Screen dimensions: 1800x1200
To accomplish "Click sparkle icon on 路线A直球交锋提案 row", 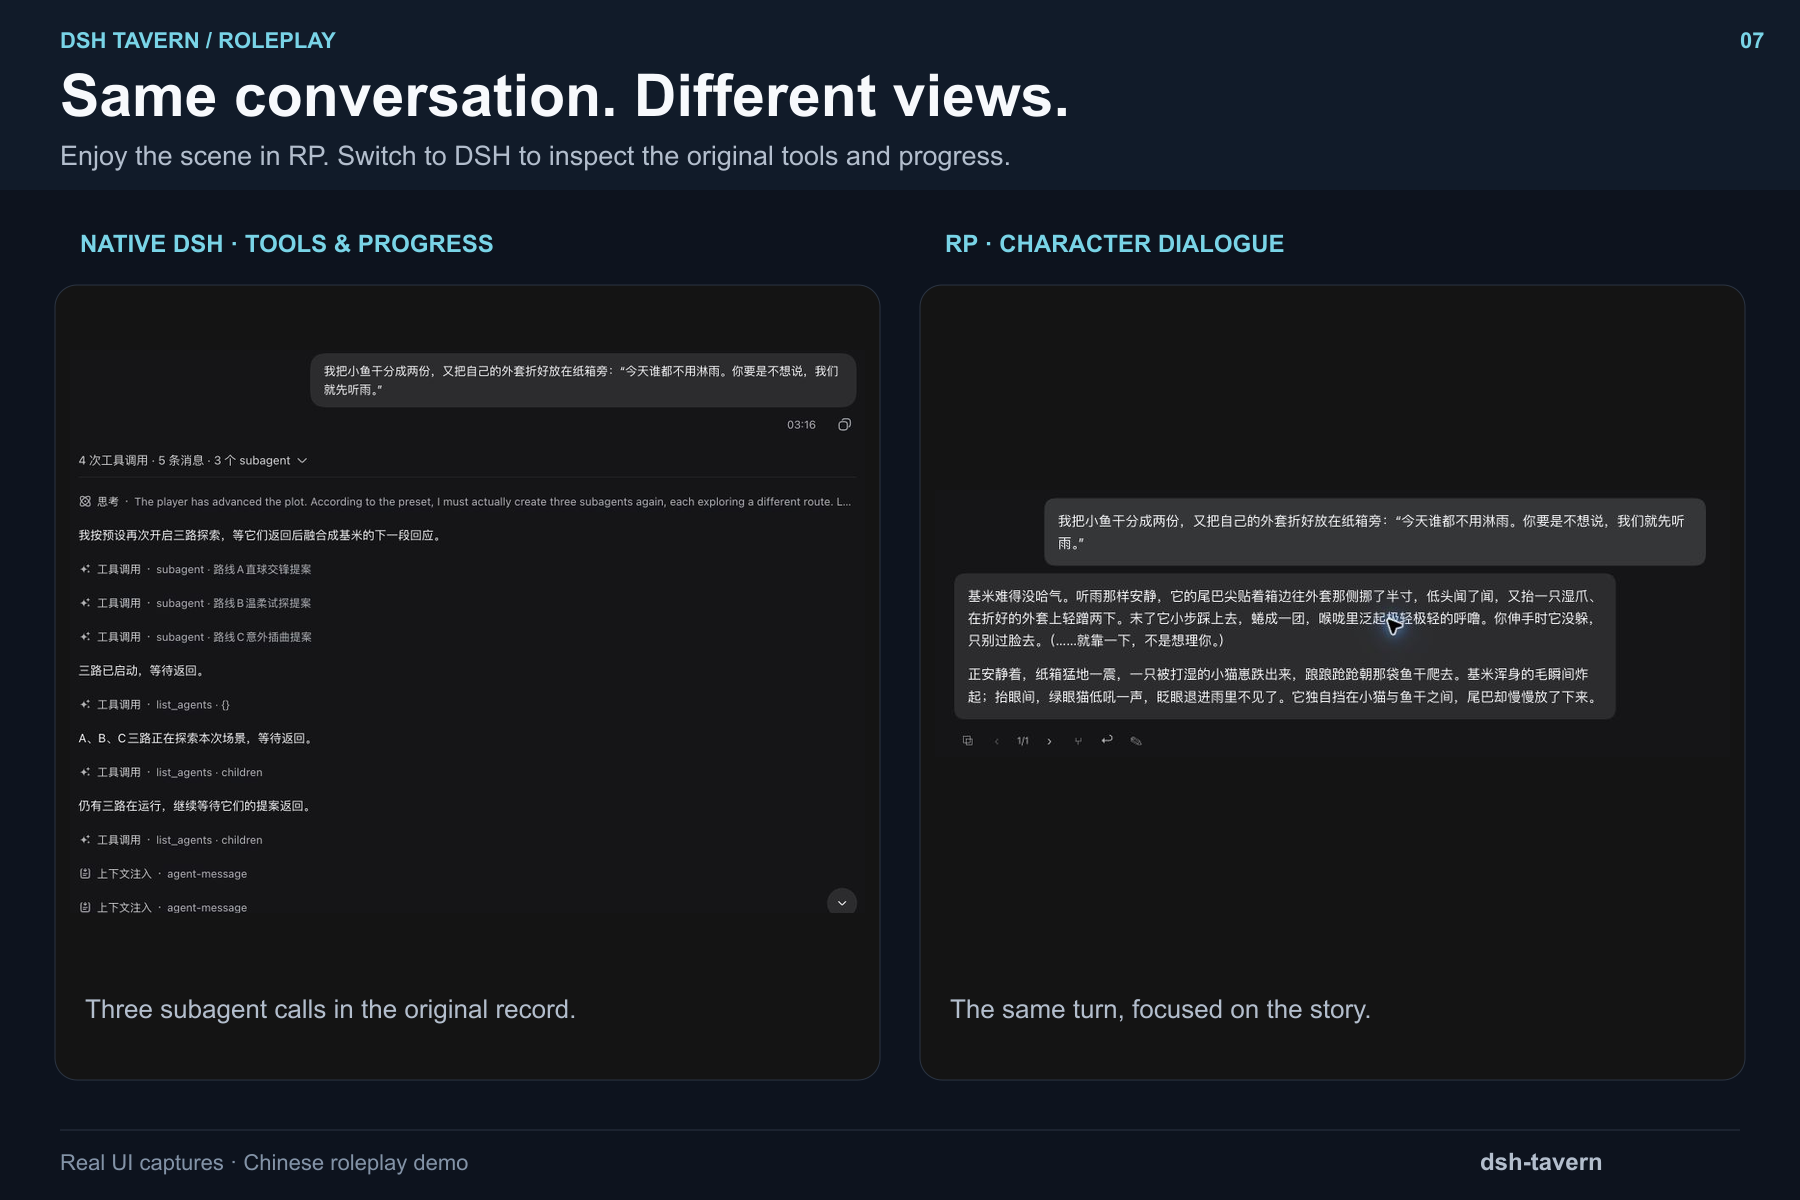I will 85,569.
